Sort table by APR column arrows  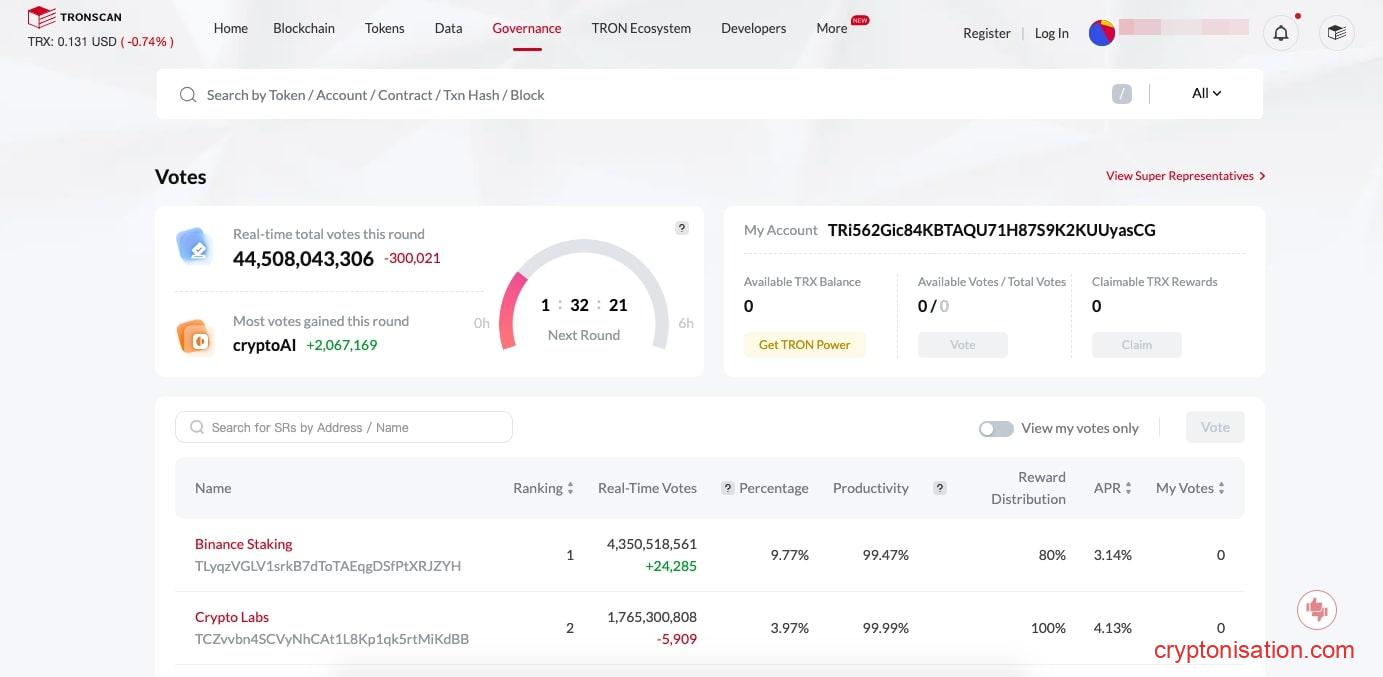tap(1128, 488)
